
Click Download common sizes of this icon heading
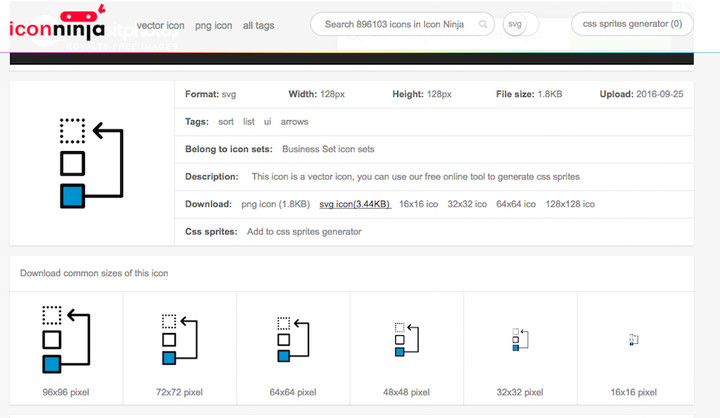point(94,273)
